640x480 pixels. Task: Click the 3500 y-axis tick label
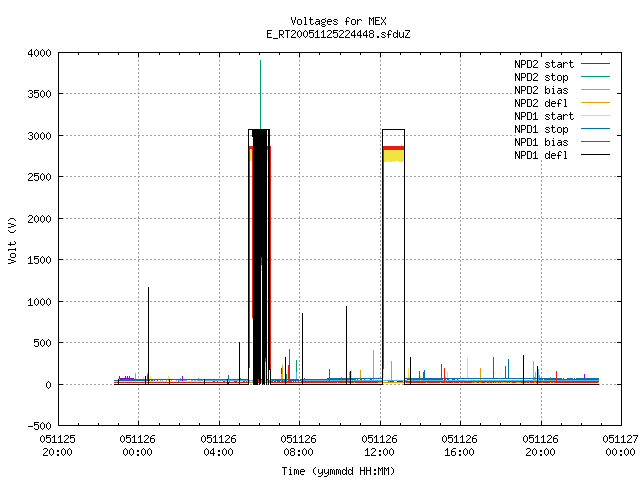click(x=40, y=94)
